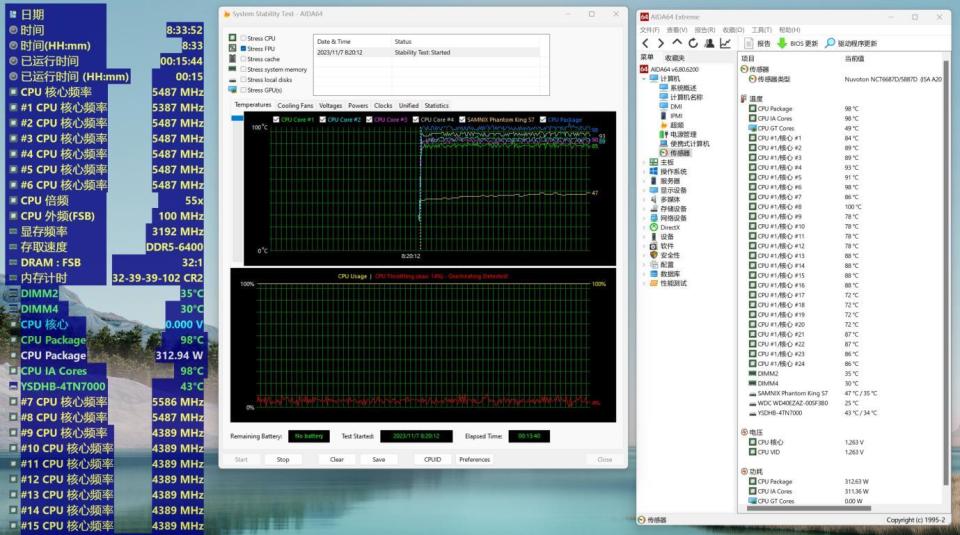Screen dimensions: 960x535
Task: Expand the 主板 tree node
Action: point(644,162)
